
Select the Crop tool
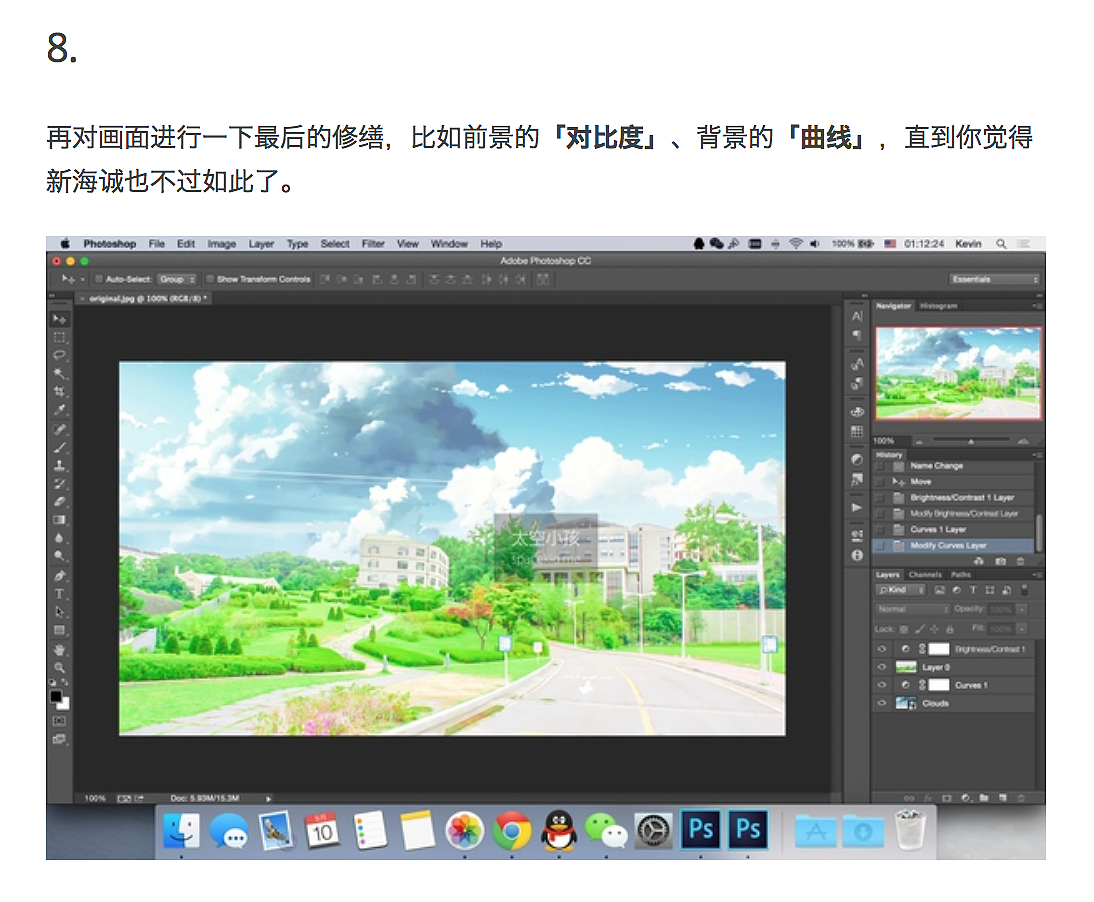(59, 392)
